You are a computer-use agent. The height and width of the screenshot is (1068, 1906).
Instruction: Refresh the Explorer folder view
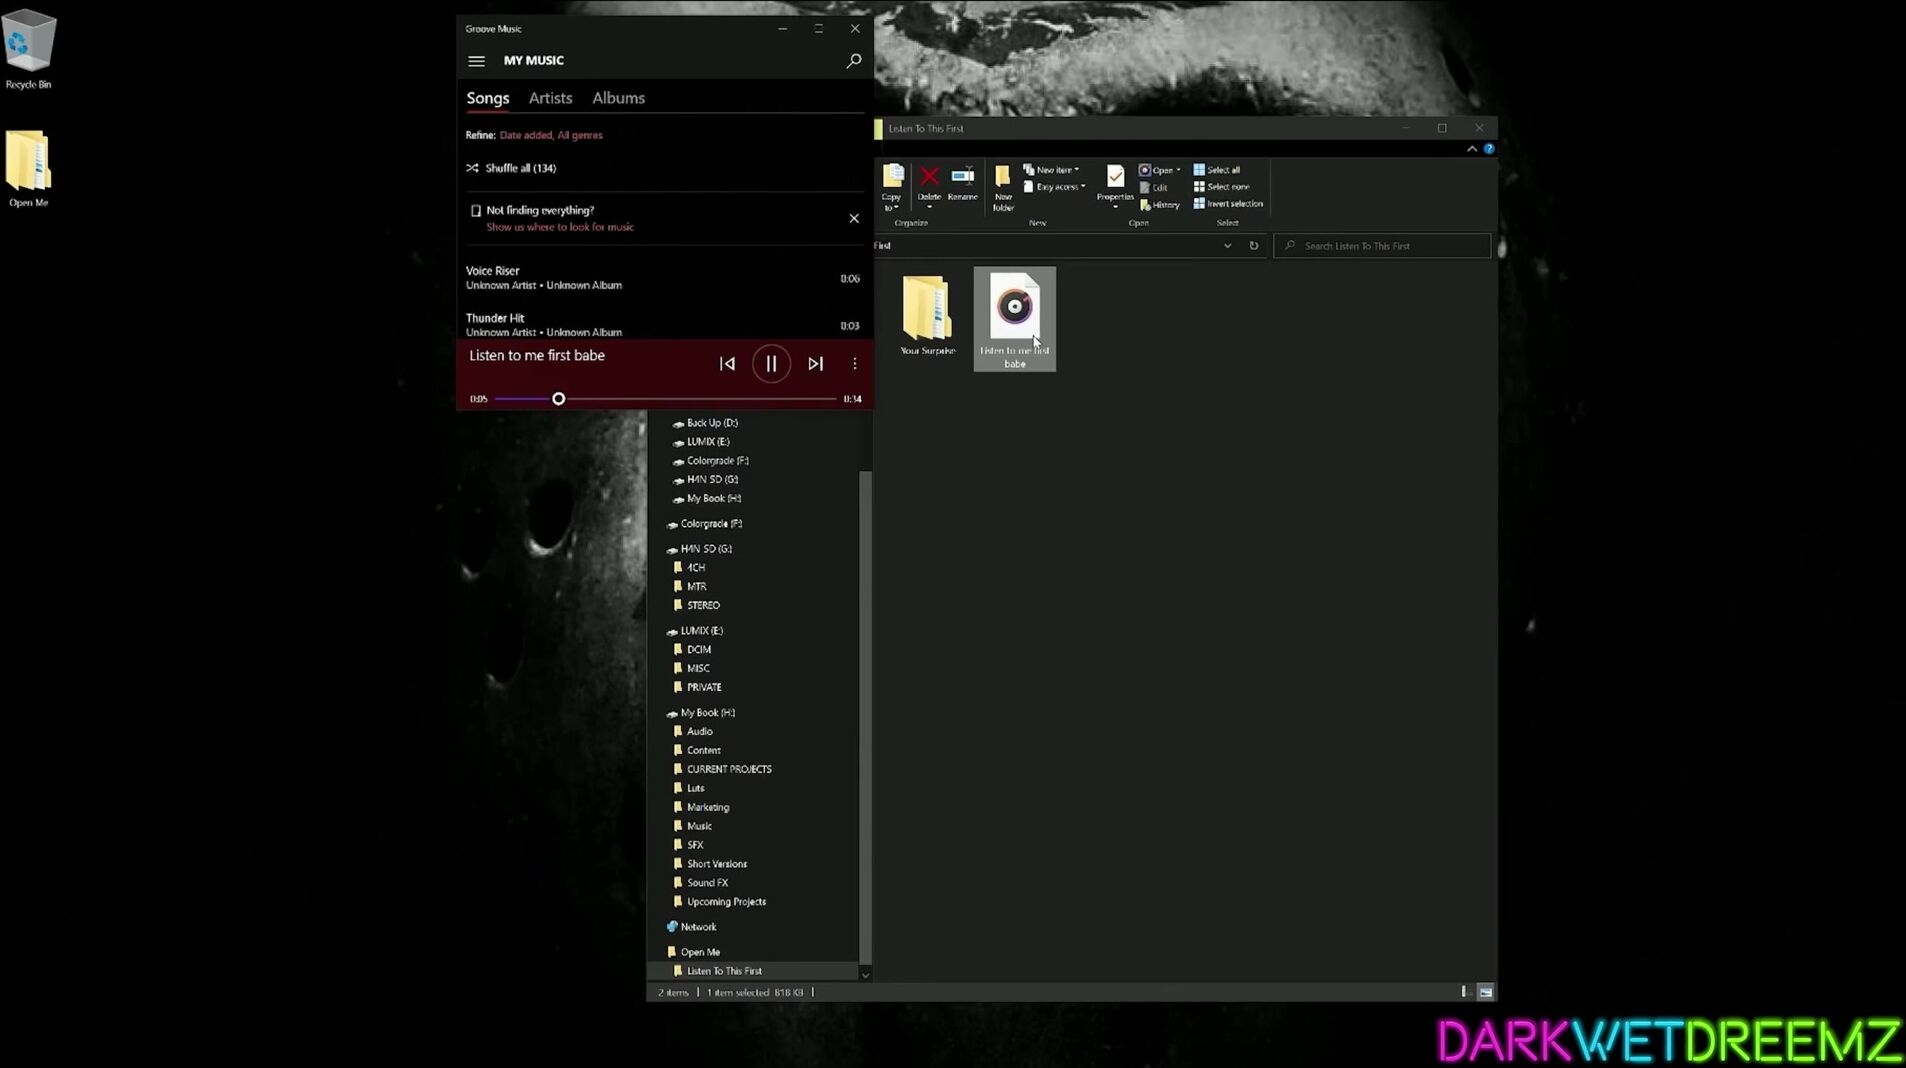(1253, 246)
